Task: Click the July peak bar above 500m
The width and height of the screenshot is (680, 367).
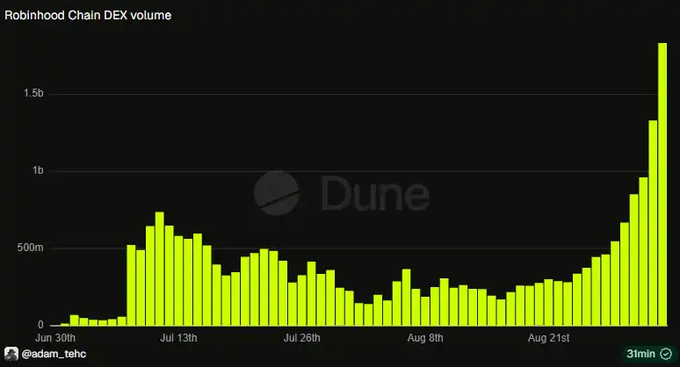Action: (160, 269)
